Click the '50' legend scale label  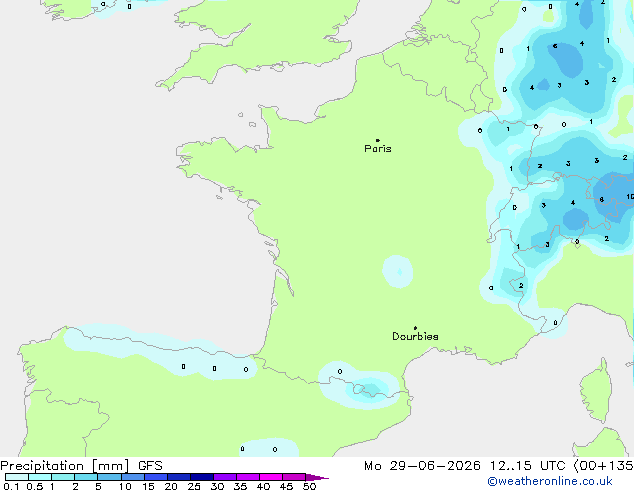(x=309, y=486)
